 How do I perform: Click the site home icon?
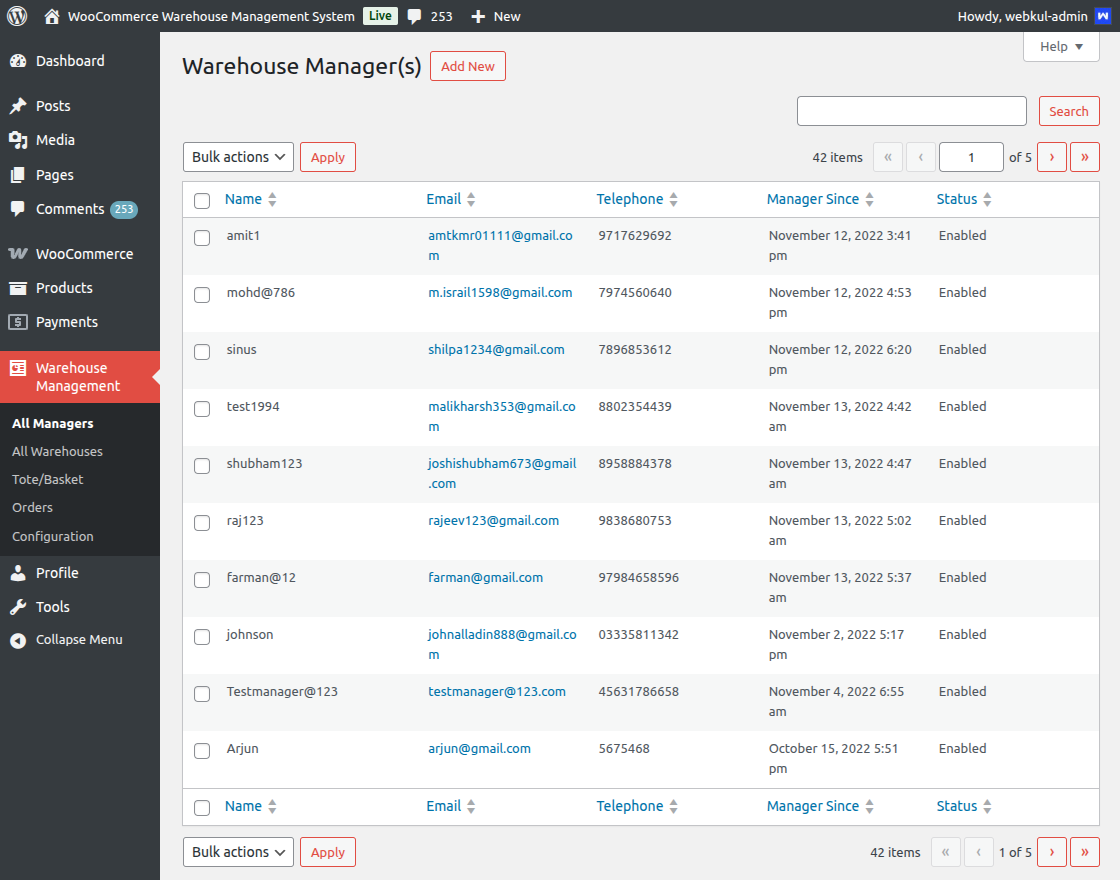tap(51, 16)
